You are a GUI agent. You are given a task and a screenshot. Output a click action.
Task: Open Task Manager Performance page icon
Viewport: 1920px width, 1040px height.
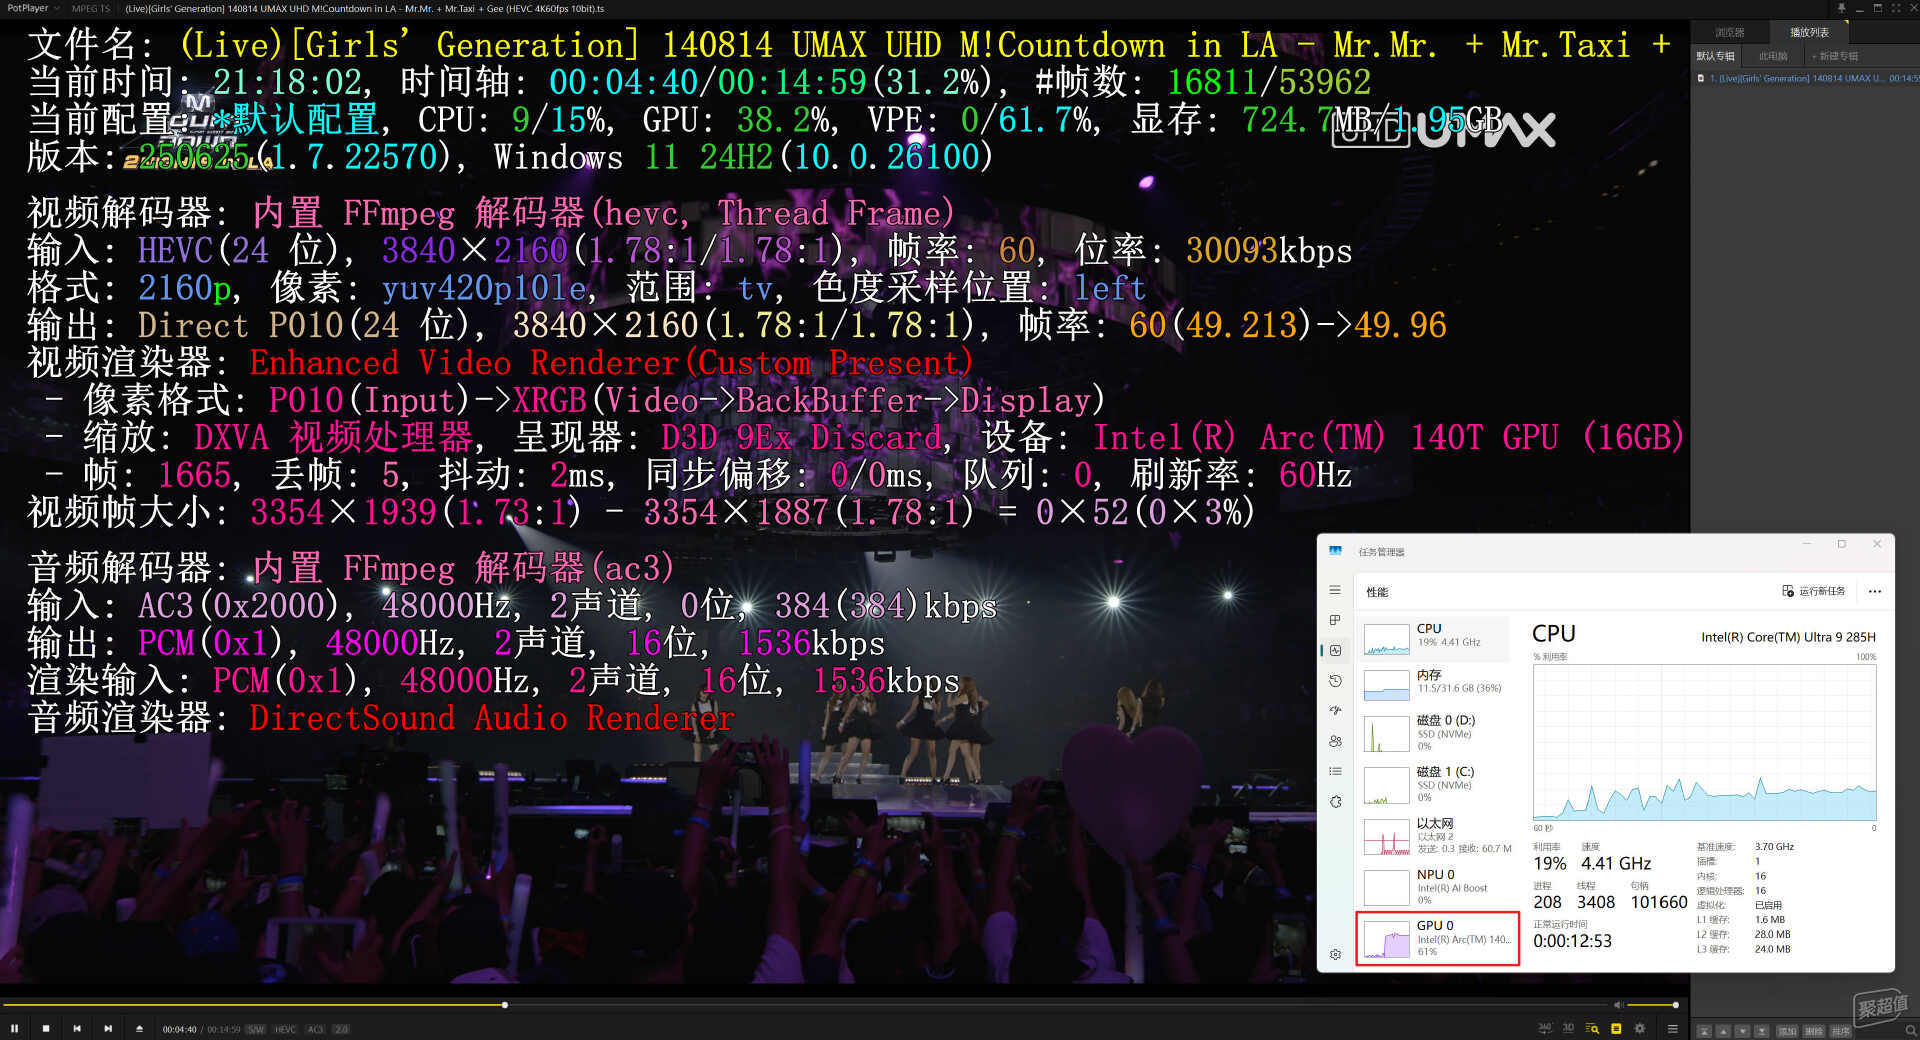(1335, 650)
